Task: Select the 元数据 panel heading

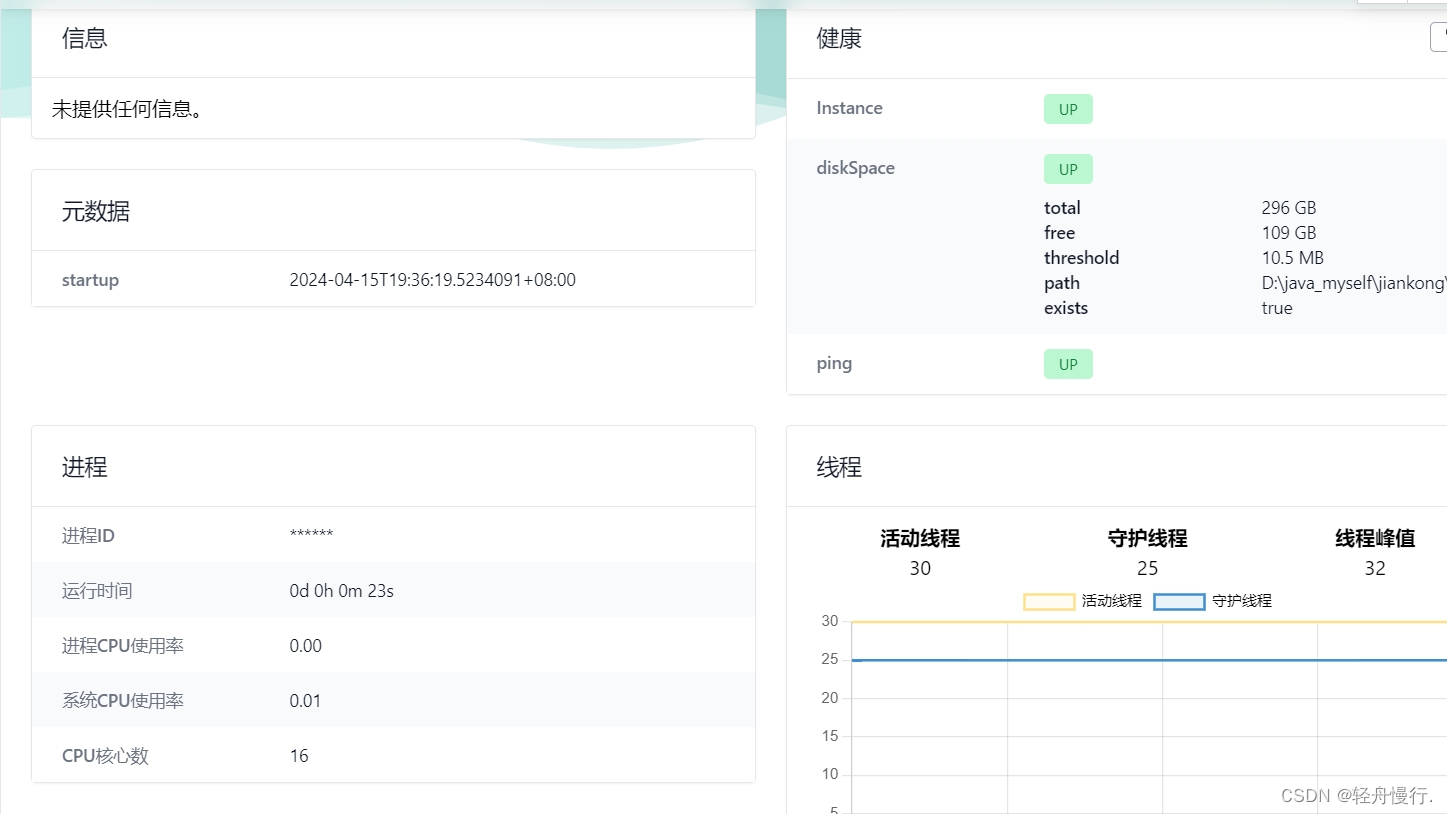Action: coord(96,212)
